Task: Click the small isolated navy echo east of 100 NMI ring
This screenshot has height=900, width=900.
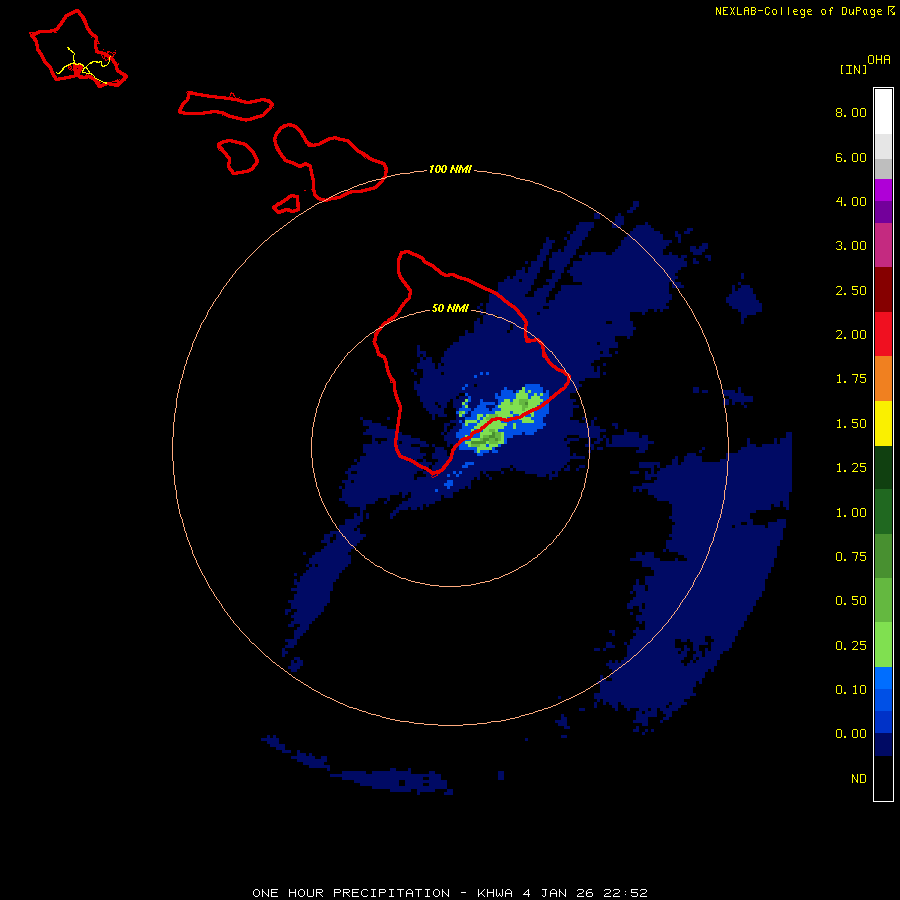Action: (x=744, y=300)
